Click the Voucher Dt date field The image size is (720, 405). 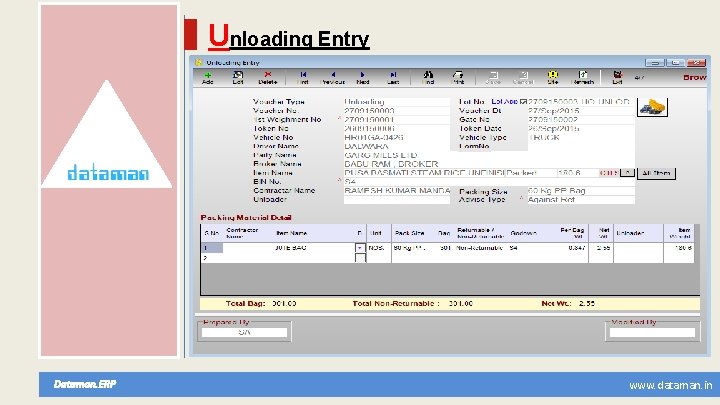(581, 111)
